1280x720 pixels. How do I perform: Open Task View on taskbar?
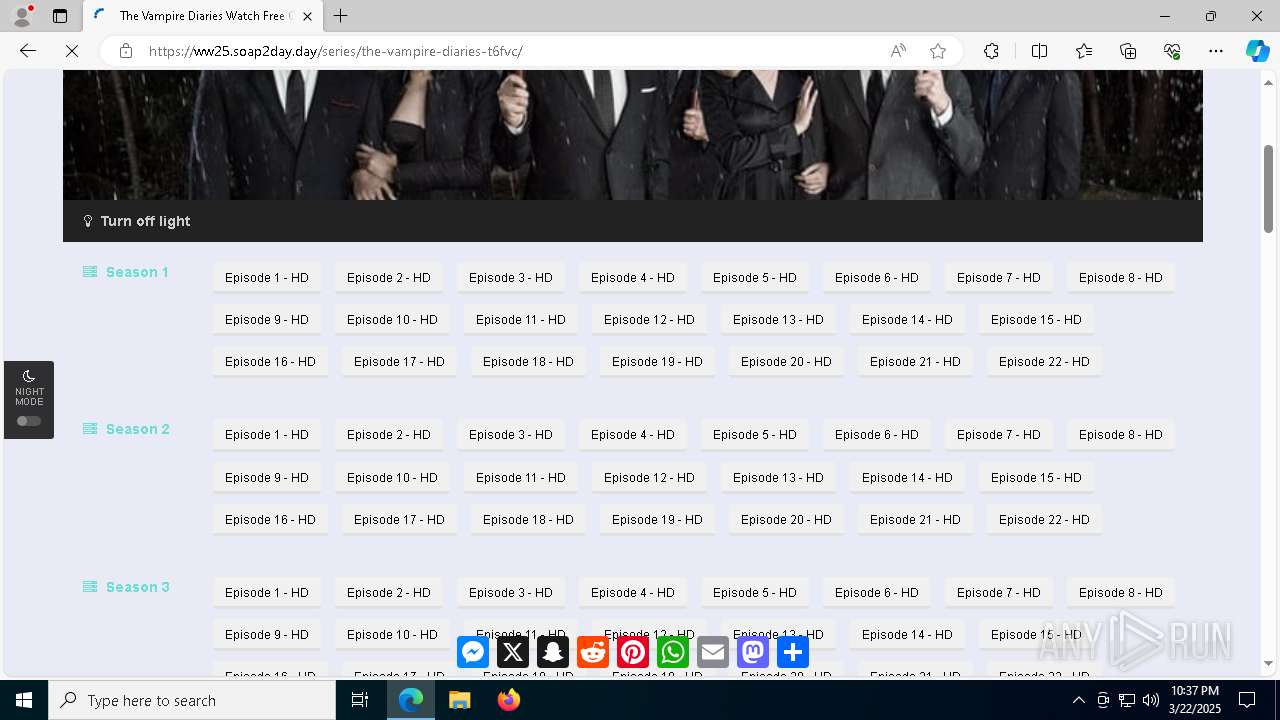click(x=360, y=700)
